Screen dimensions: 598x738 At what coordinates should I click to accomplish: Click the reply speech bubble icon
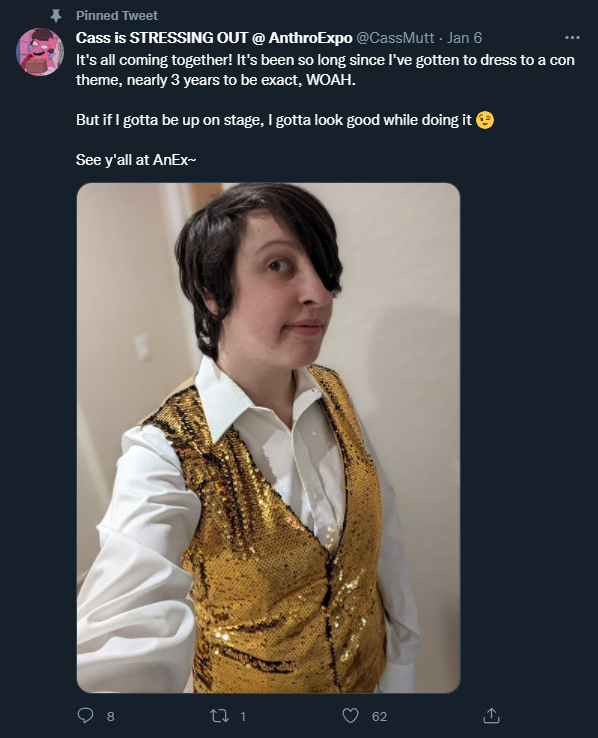(x=85, y=716)
